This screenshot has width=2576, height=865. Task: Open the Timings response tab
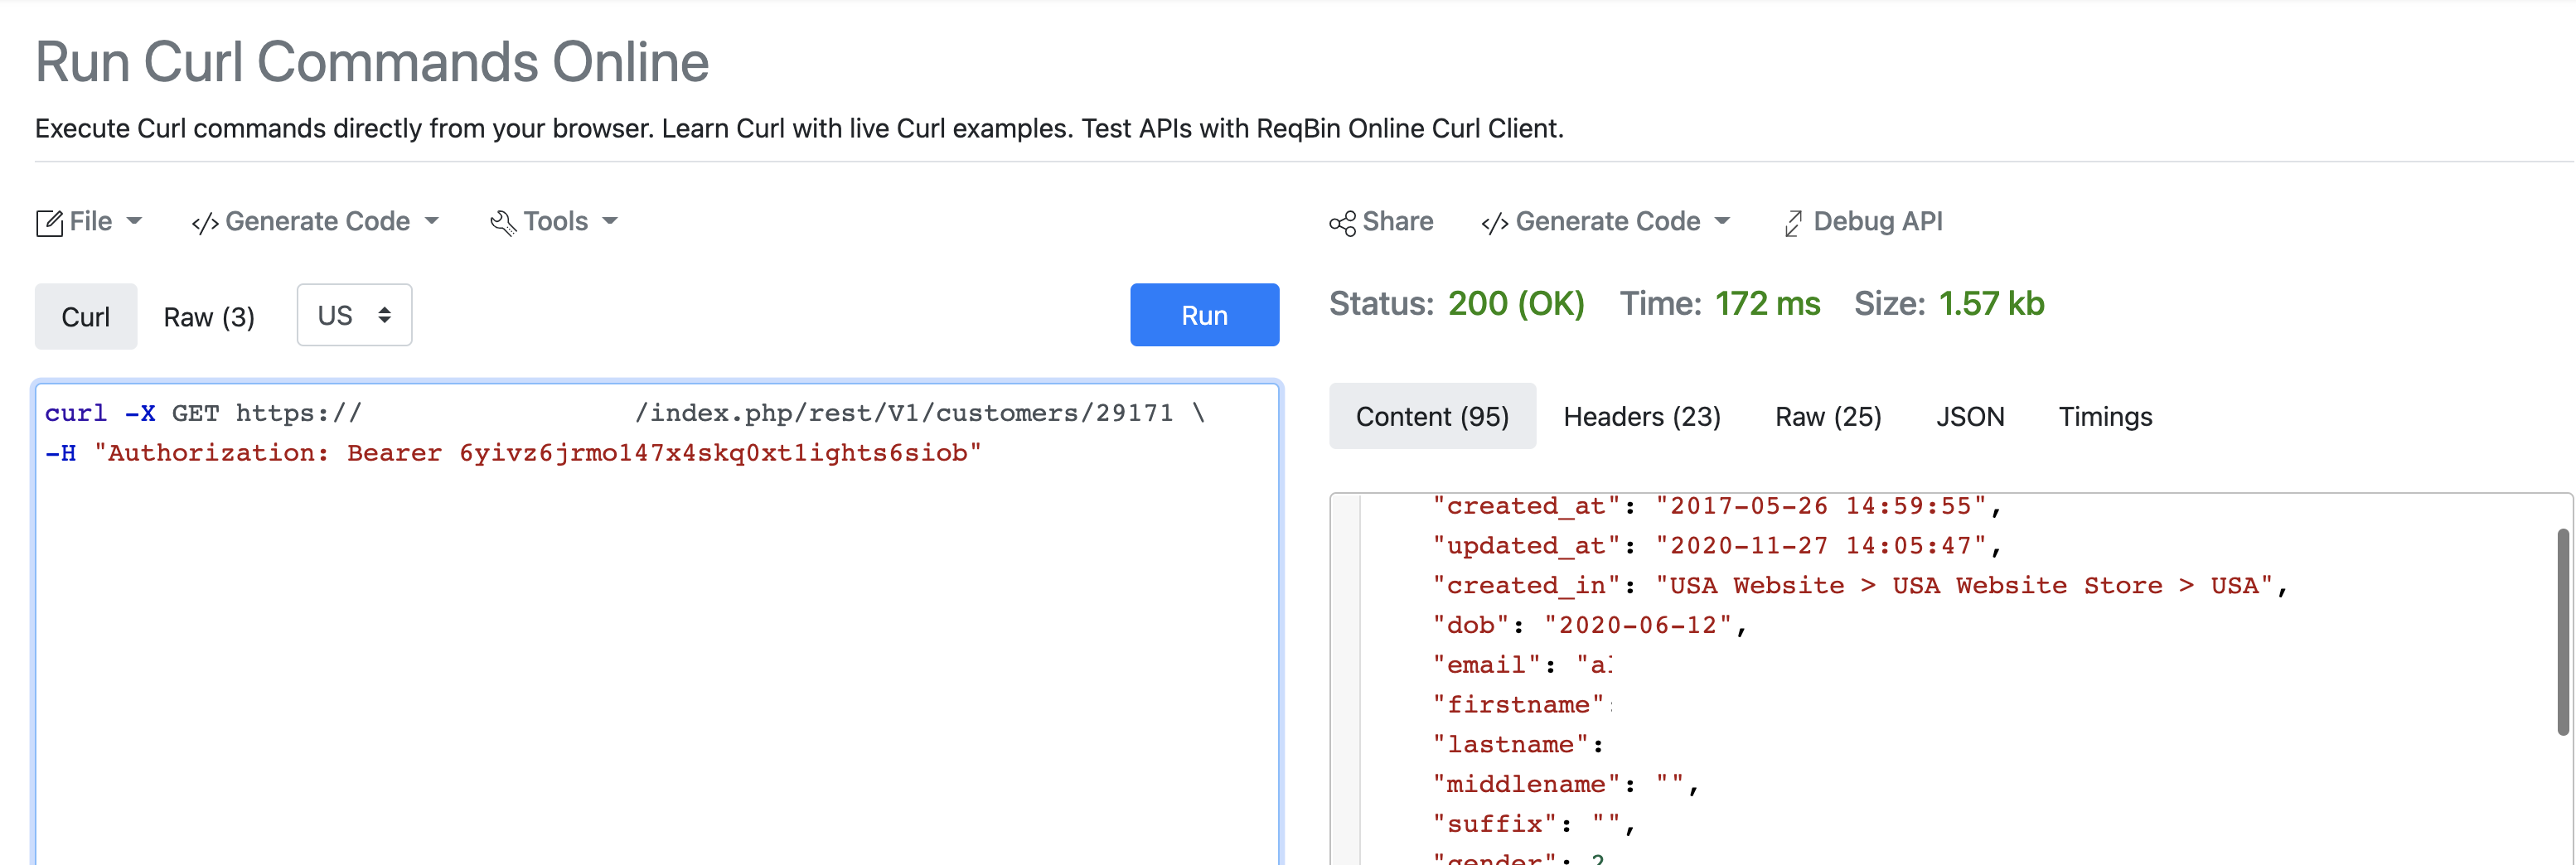pos(2104,416)
